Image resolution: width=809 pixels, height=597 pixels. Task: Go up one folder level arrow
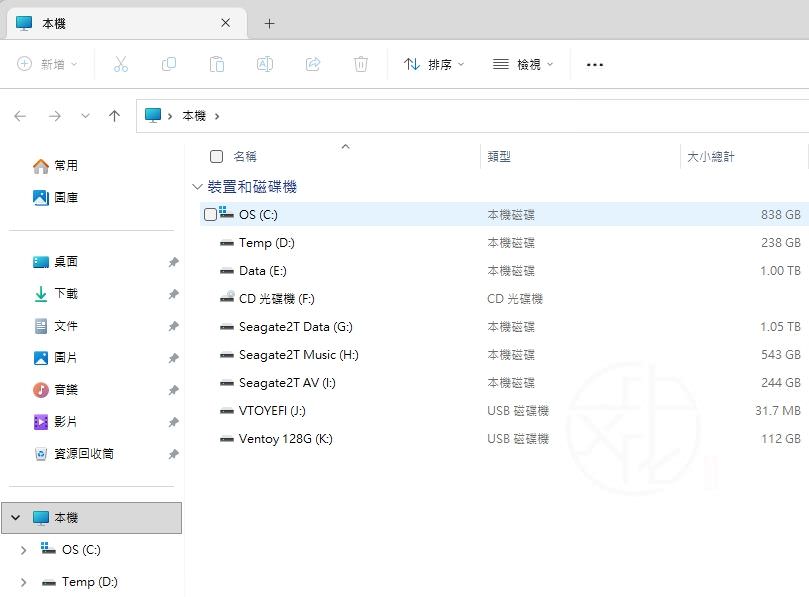pyautogui.click(x=114, y=116)
